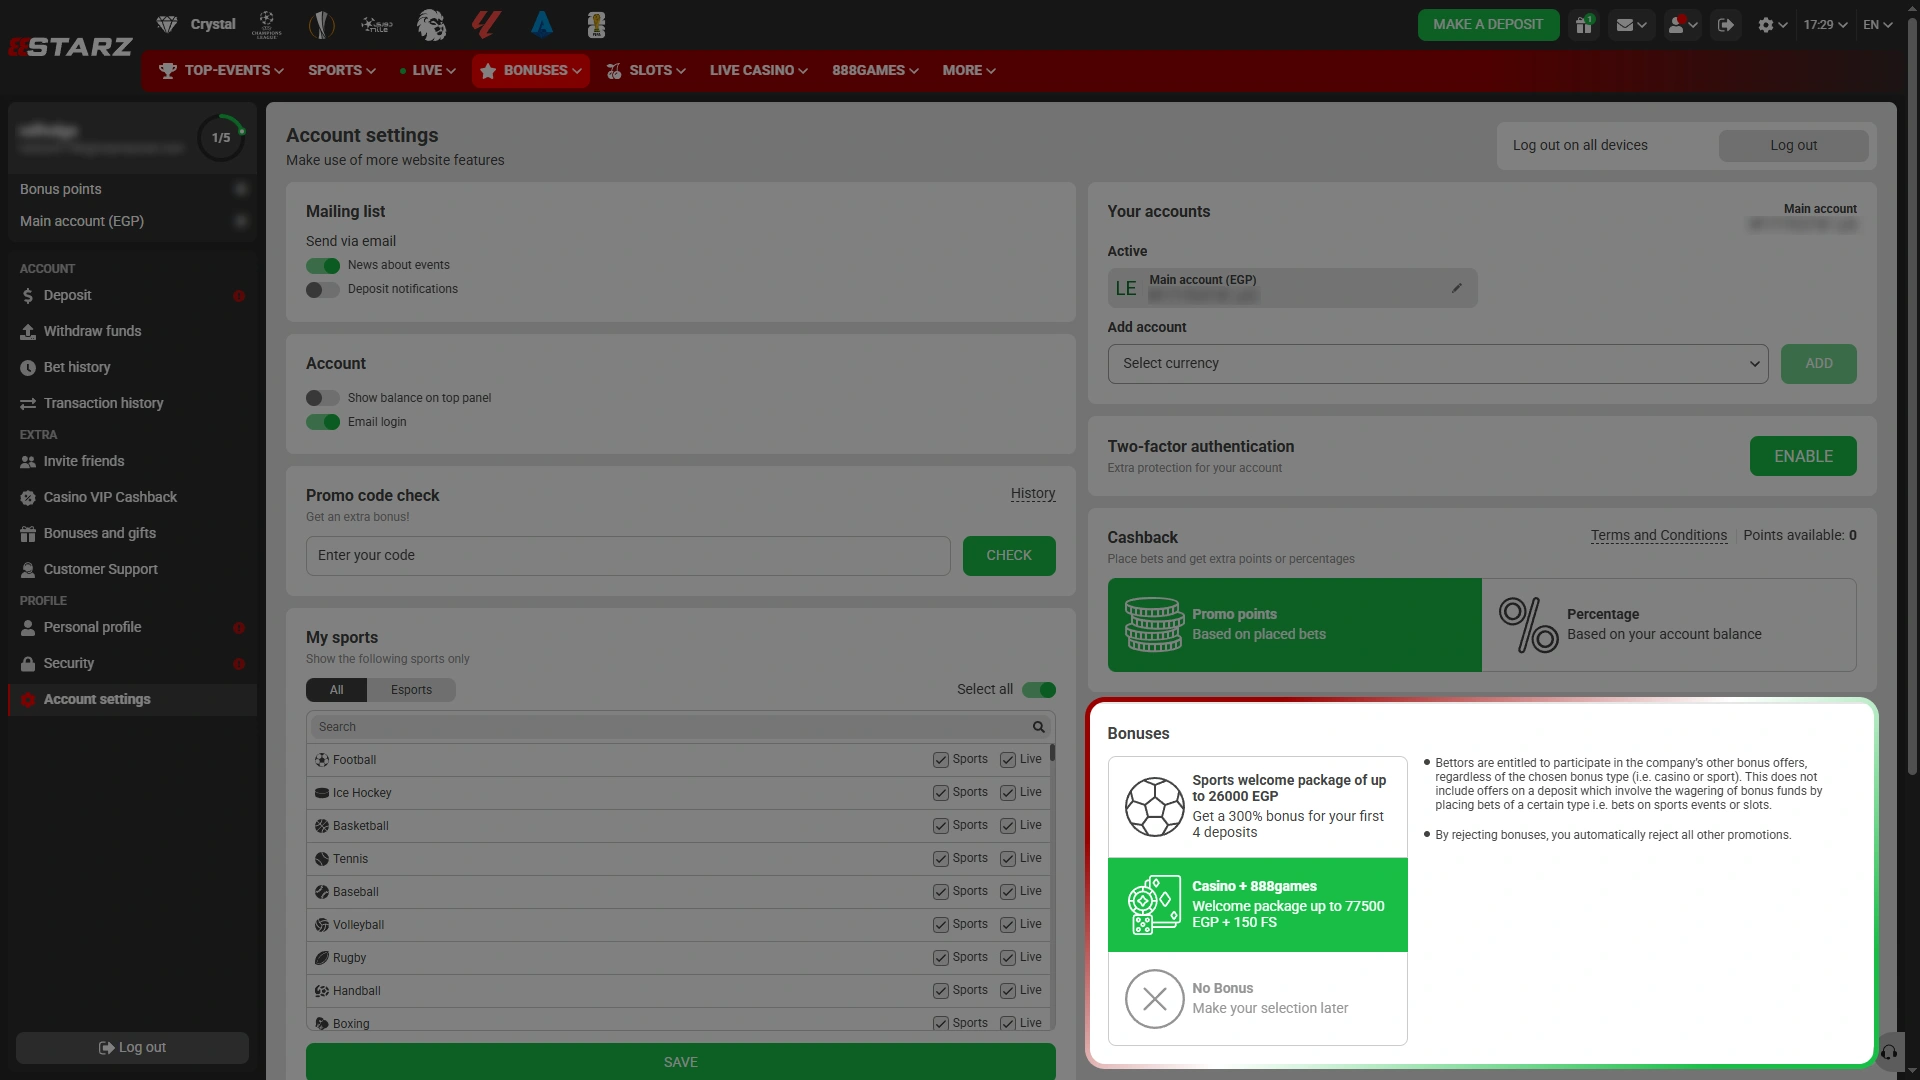Enable Deposit notifications switch
The width and height of the screenshot is (1920, 1080).
pyautogui.click(x=323, y=290)
